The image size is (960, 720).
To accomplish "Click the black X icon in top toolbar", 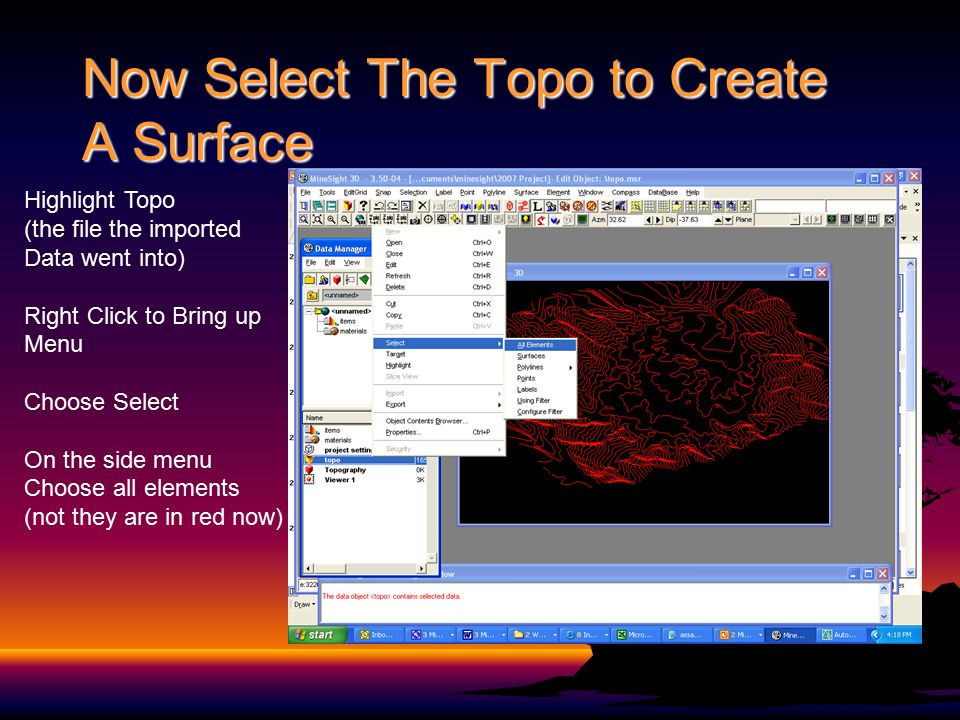I will [422, 206].
